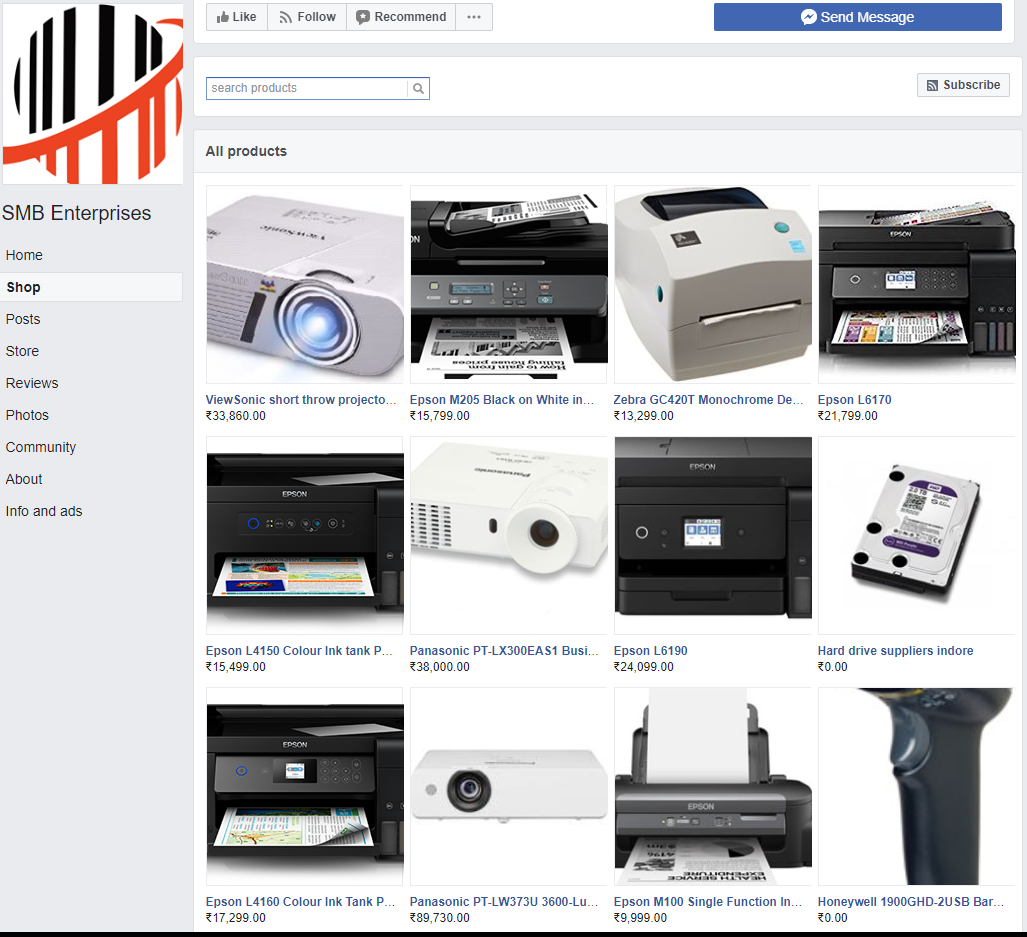Click the ₹38,000.00 price text
1027x937 pixels.
click(x=439, y=667)
